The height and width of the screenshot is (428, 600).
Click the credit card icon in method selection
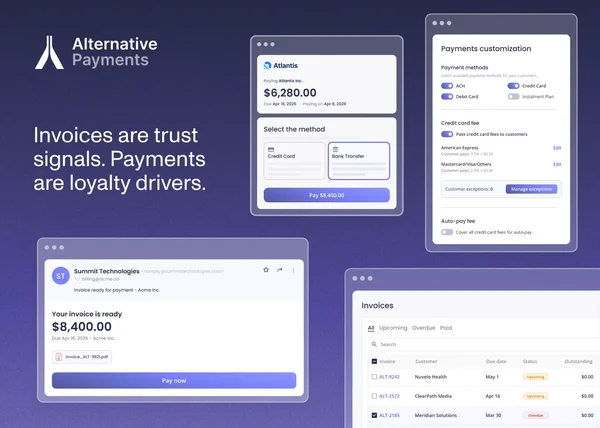click(x=271, y=150)
